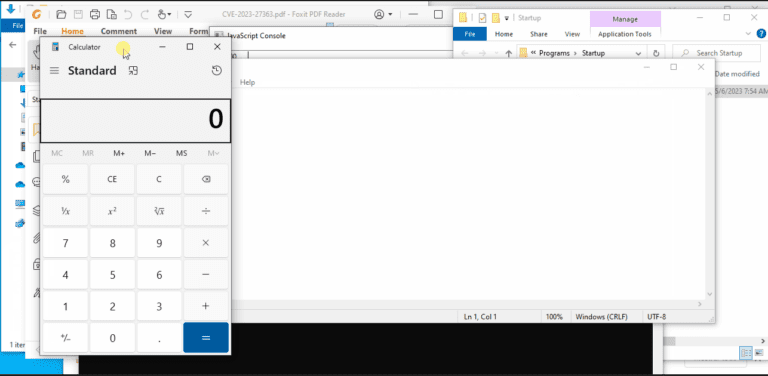Click the x squared key
The height and width of the screenshot is (376, 768).
112,211
